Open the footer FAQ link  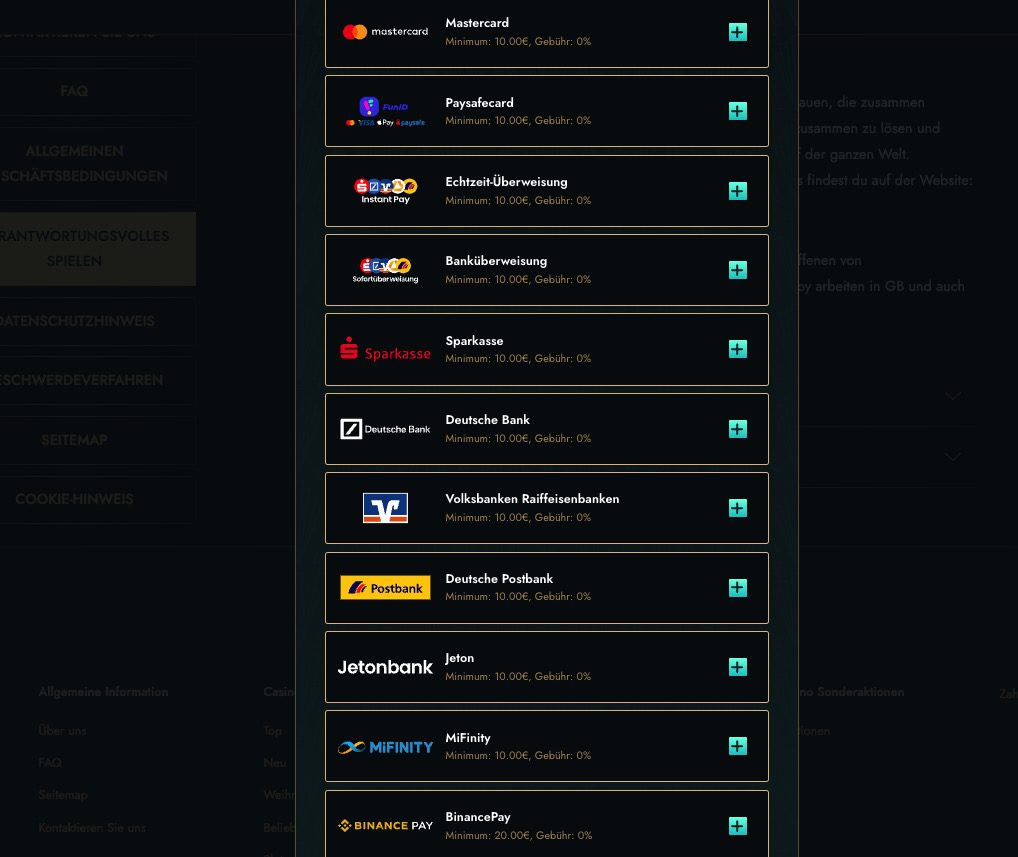point(50,763)
